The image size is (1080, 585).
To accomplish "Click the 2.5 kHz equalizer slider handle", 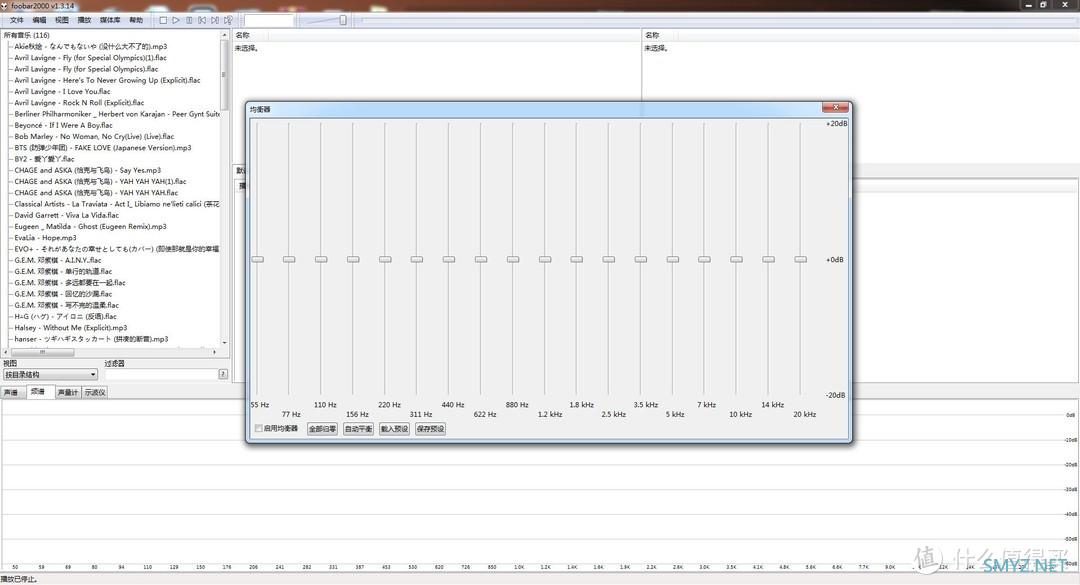I will (x=609, y=259).
